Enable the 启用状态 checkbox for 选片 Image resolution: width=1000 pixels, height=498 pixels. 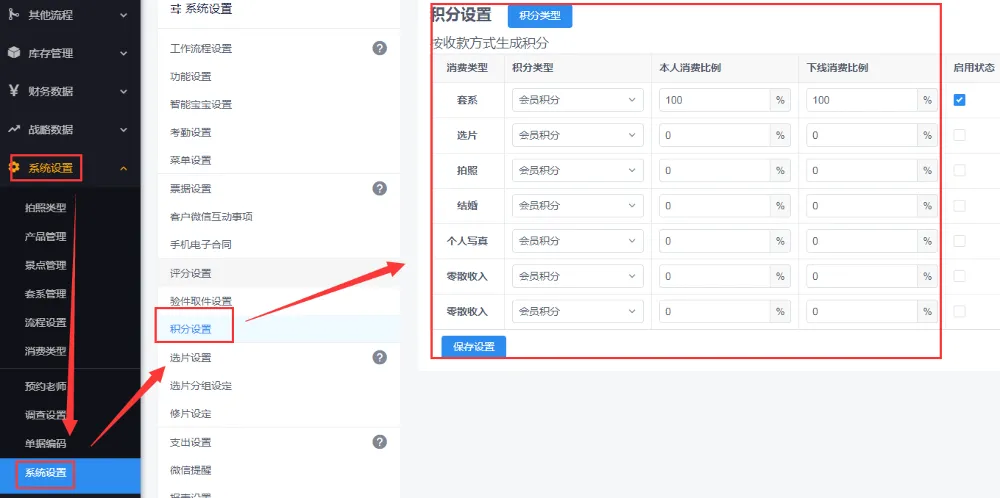pyautogui.click(x=959, y=135)
